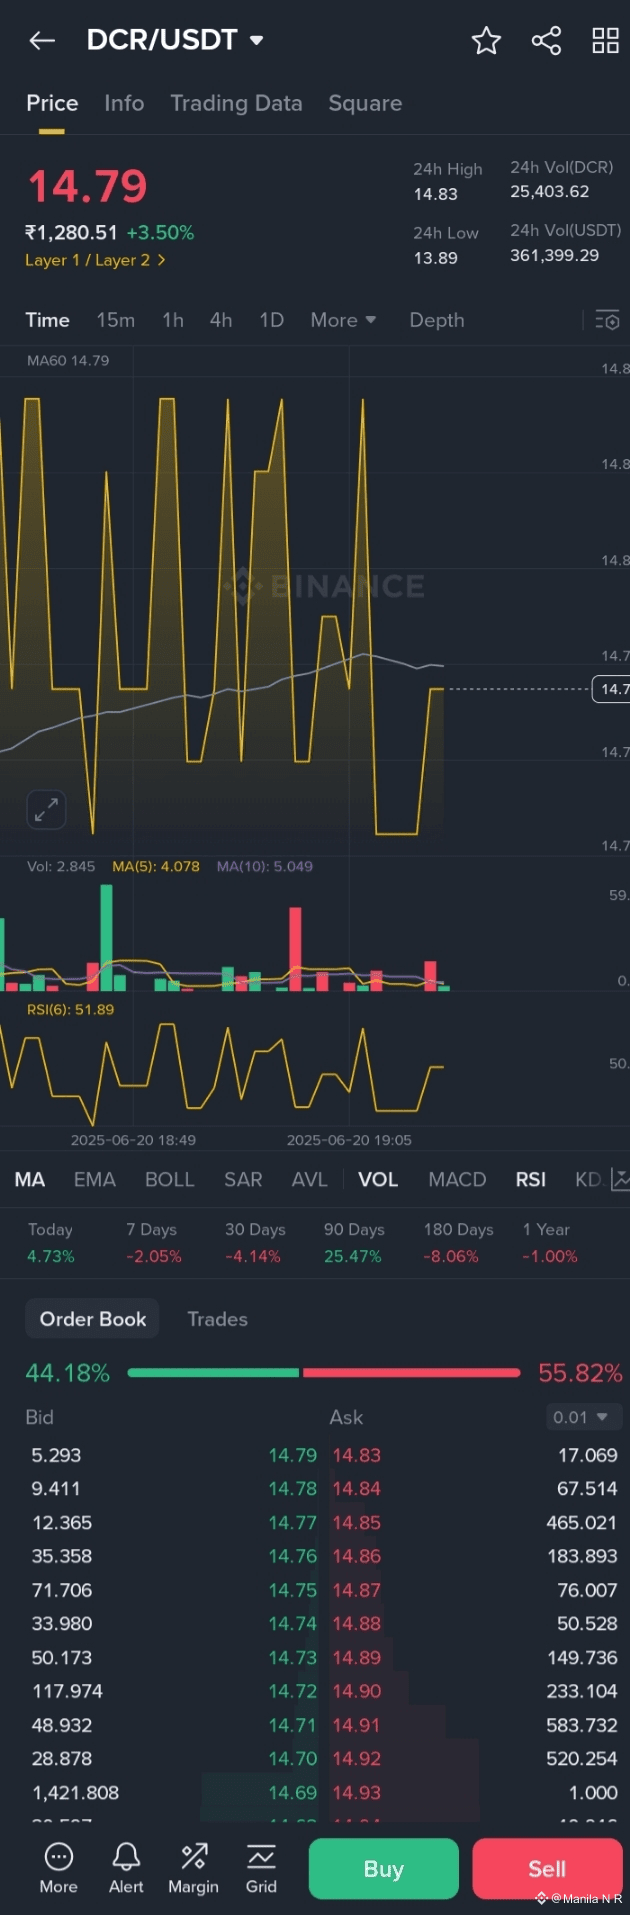Screen dimensions: 630x1915
Task: Tap the RSI(6): 51.89 label
Action: (x=70, y=1009)
